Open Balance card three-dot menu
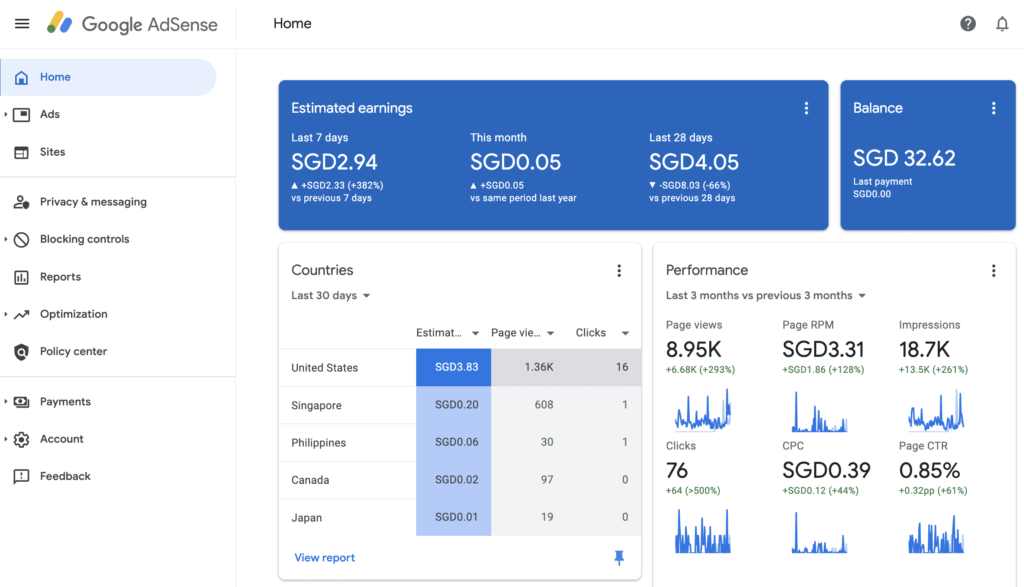This screenshot has height=587, width=1024. coord(993,108)
